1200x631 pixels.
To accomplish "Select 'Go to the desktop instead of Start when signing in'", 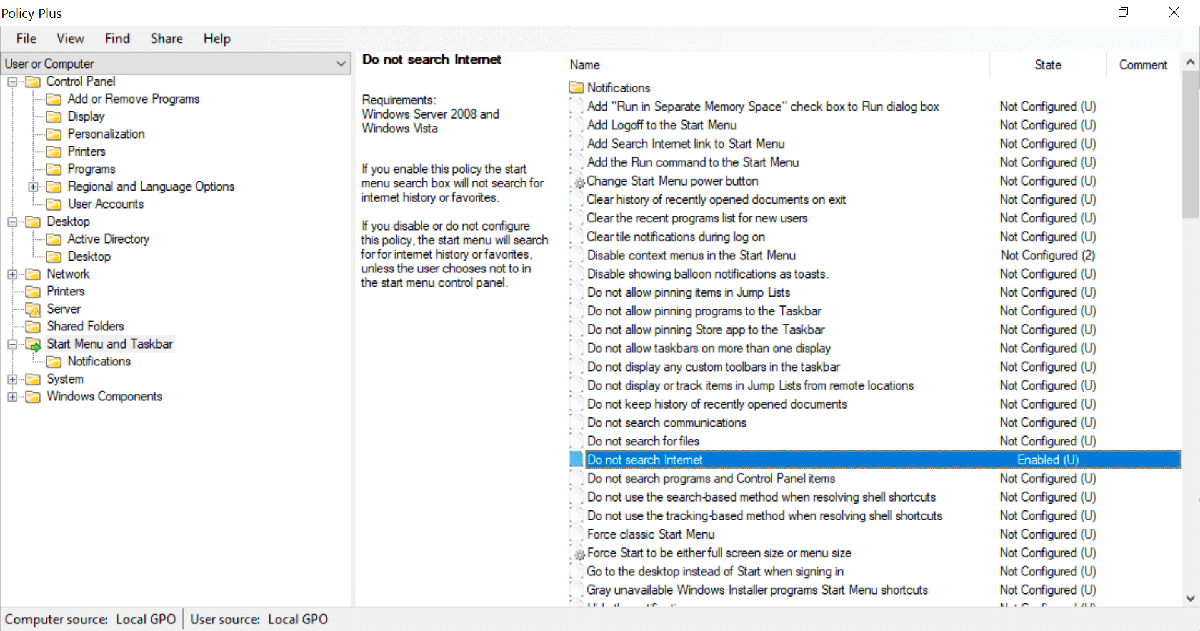I will point(715,572).
